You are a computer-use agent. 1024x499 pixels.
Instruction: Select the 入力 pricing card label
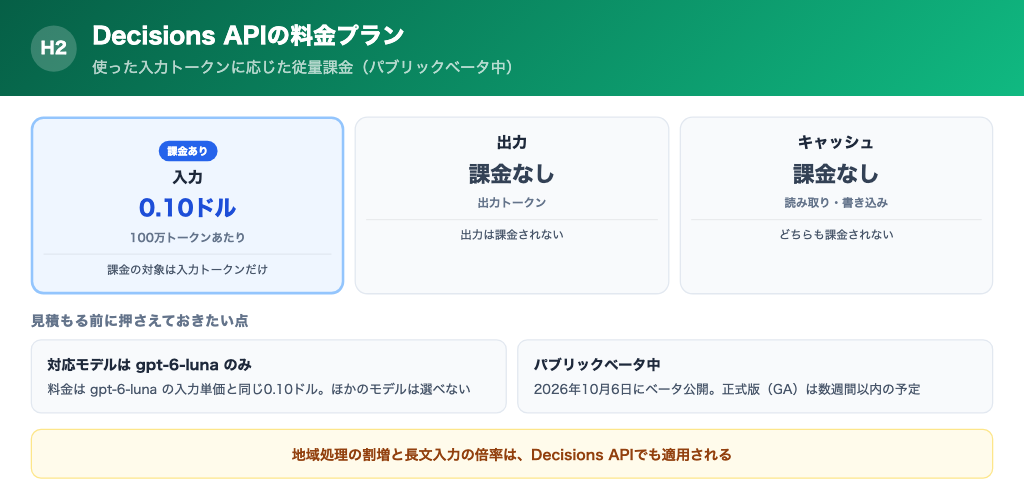tap(187, 176)
